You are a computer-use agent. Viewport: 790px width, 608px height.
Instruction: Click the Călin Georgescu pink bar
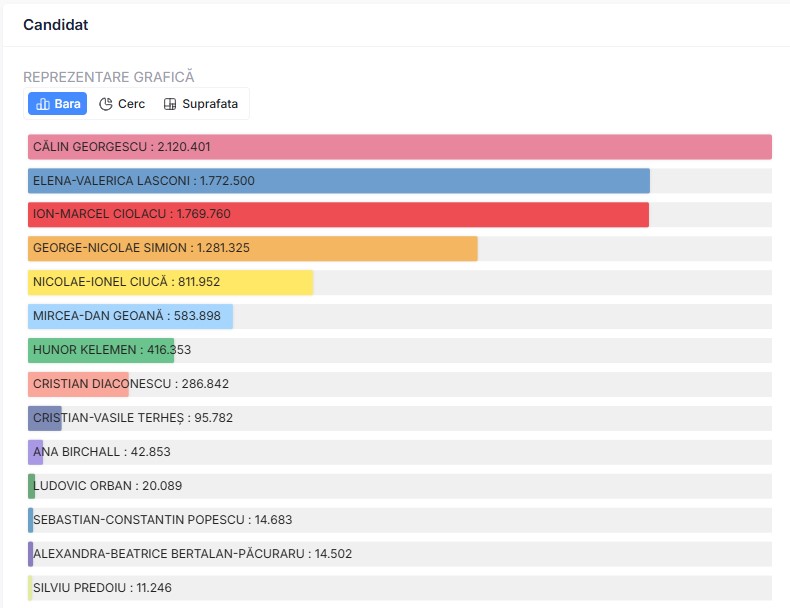click(400, 147)
